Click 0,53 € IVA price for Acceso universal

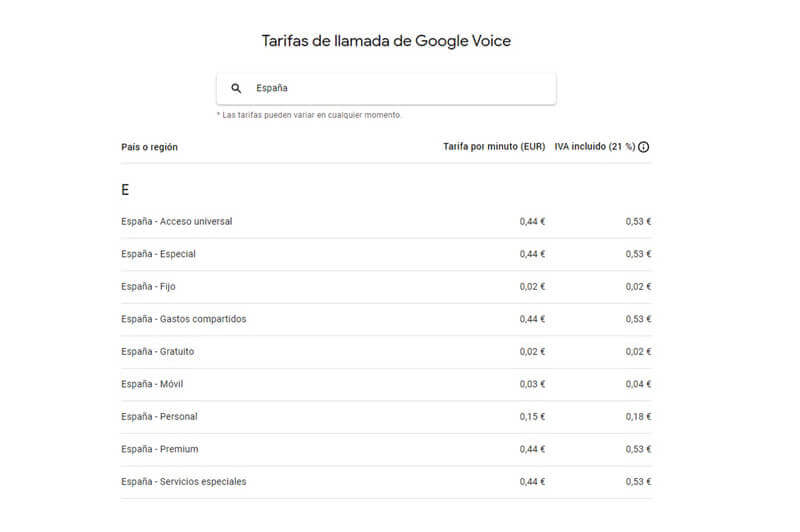(x=638, y=221)
